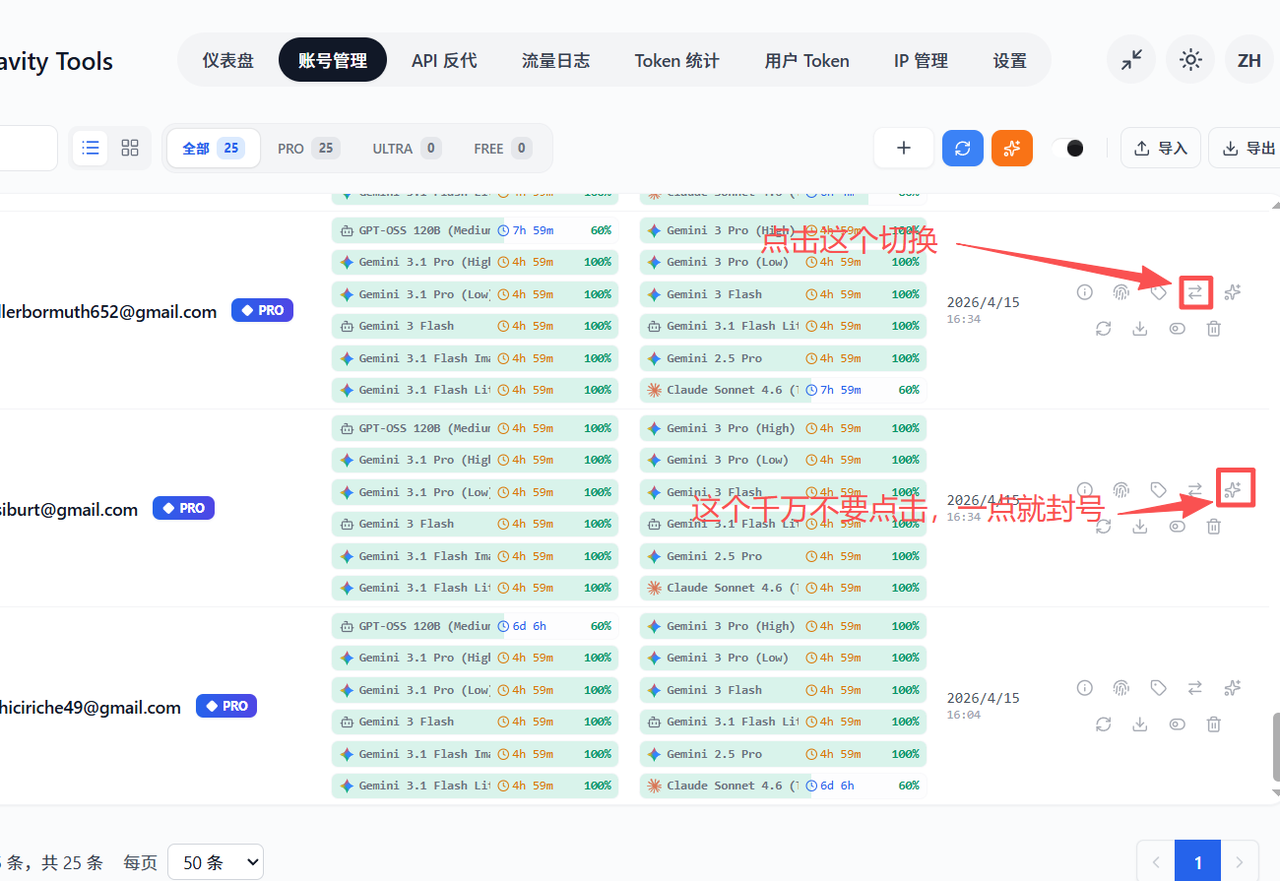Click PRO badge beside hiciriche49@gmail.com
The image size is (1280, 881).
[x=226, y=706]
